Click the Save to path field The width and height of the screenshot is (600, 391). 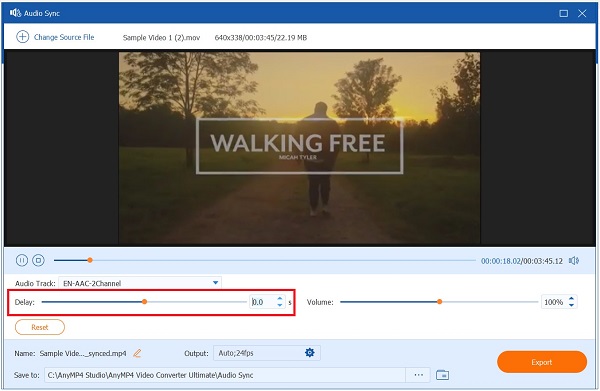pos(225,375)
